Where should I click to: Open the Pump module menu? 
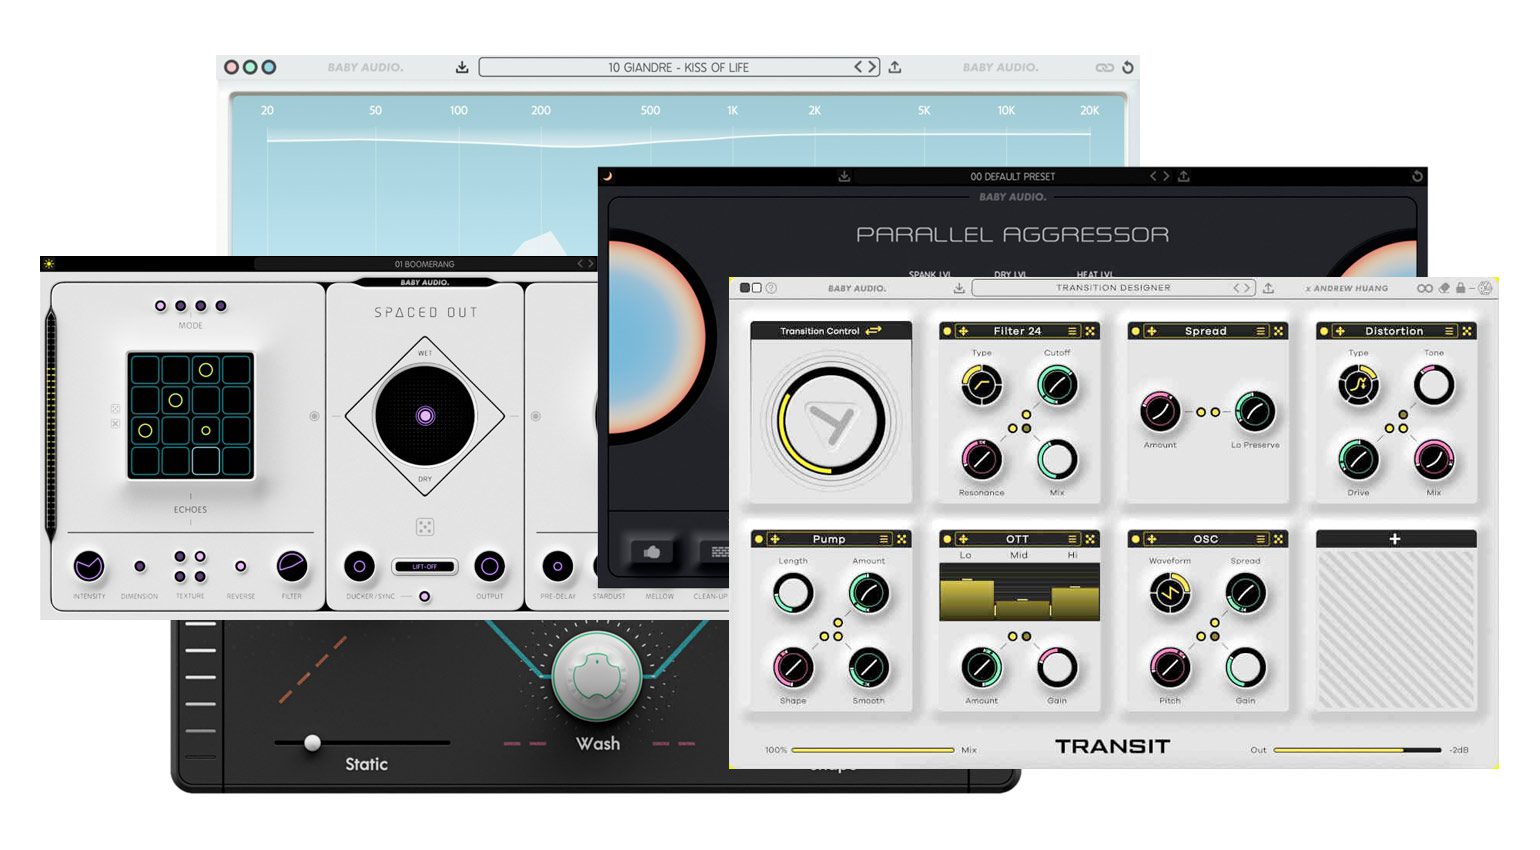884,539
